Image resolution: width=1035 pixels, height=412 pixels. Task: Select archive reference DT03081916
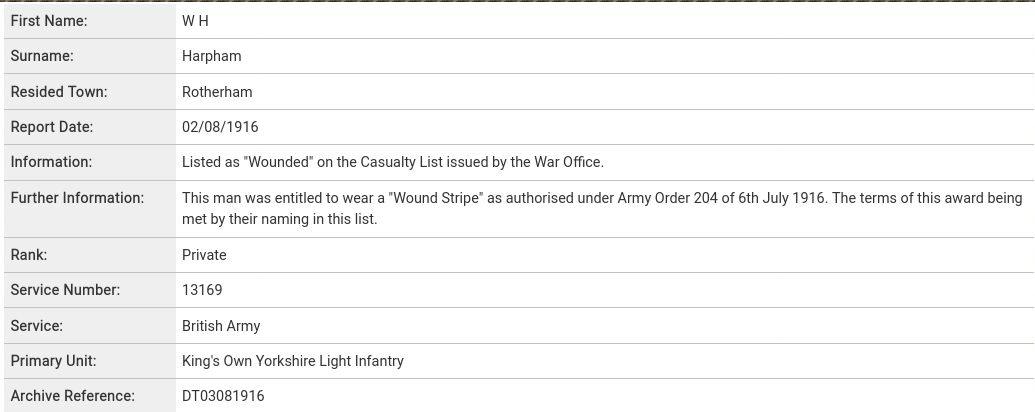coord(223,396)
